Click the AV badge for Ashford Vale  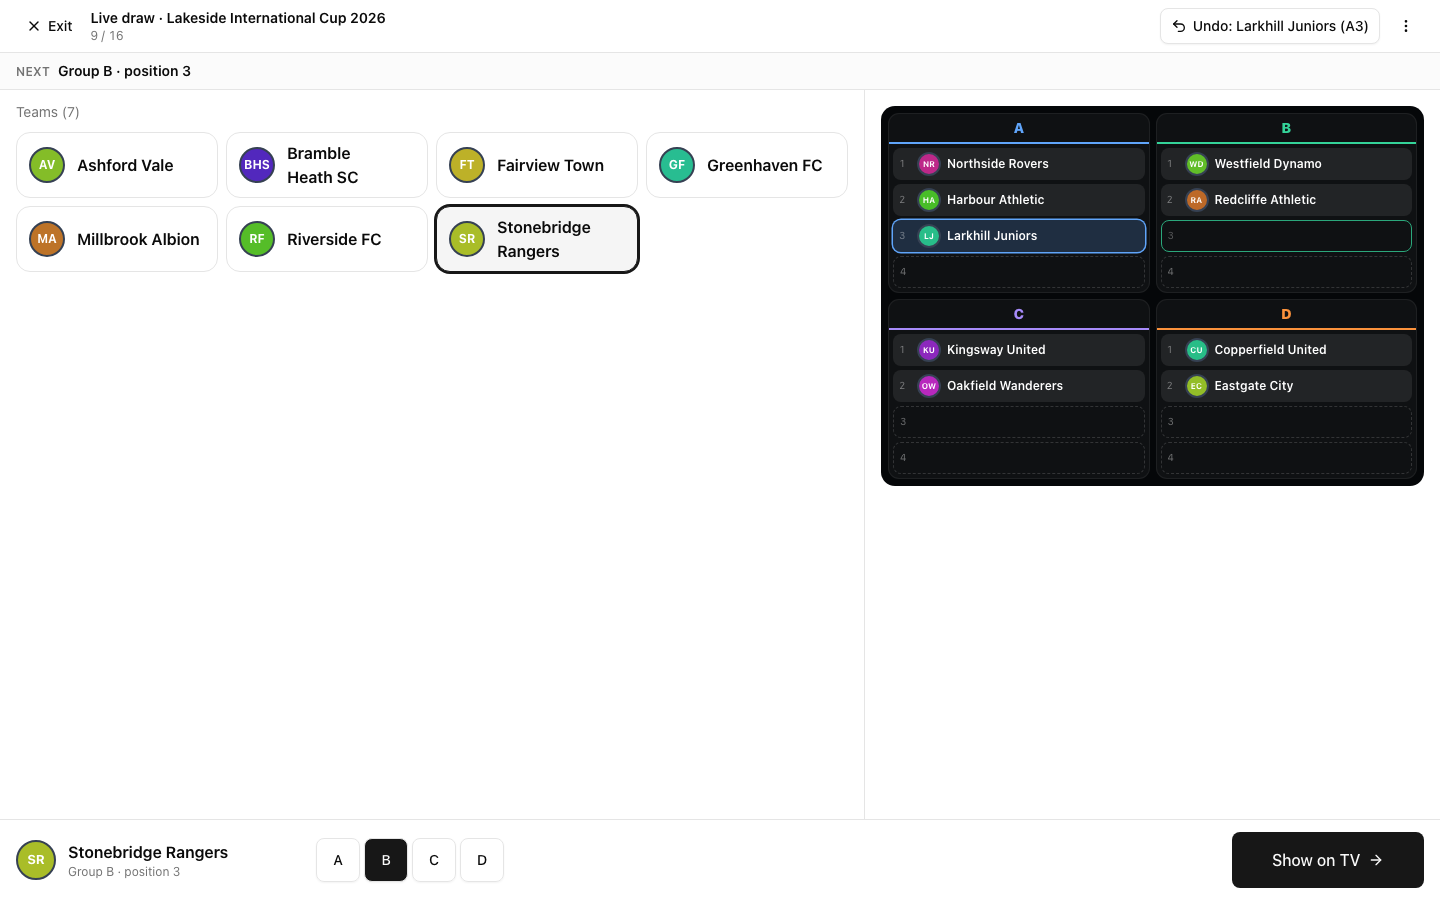47,165
